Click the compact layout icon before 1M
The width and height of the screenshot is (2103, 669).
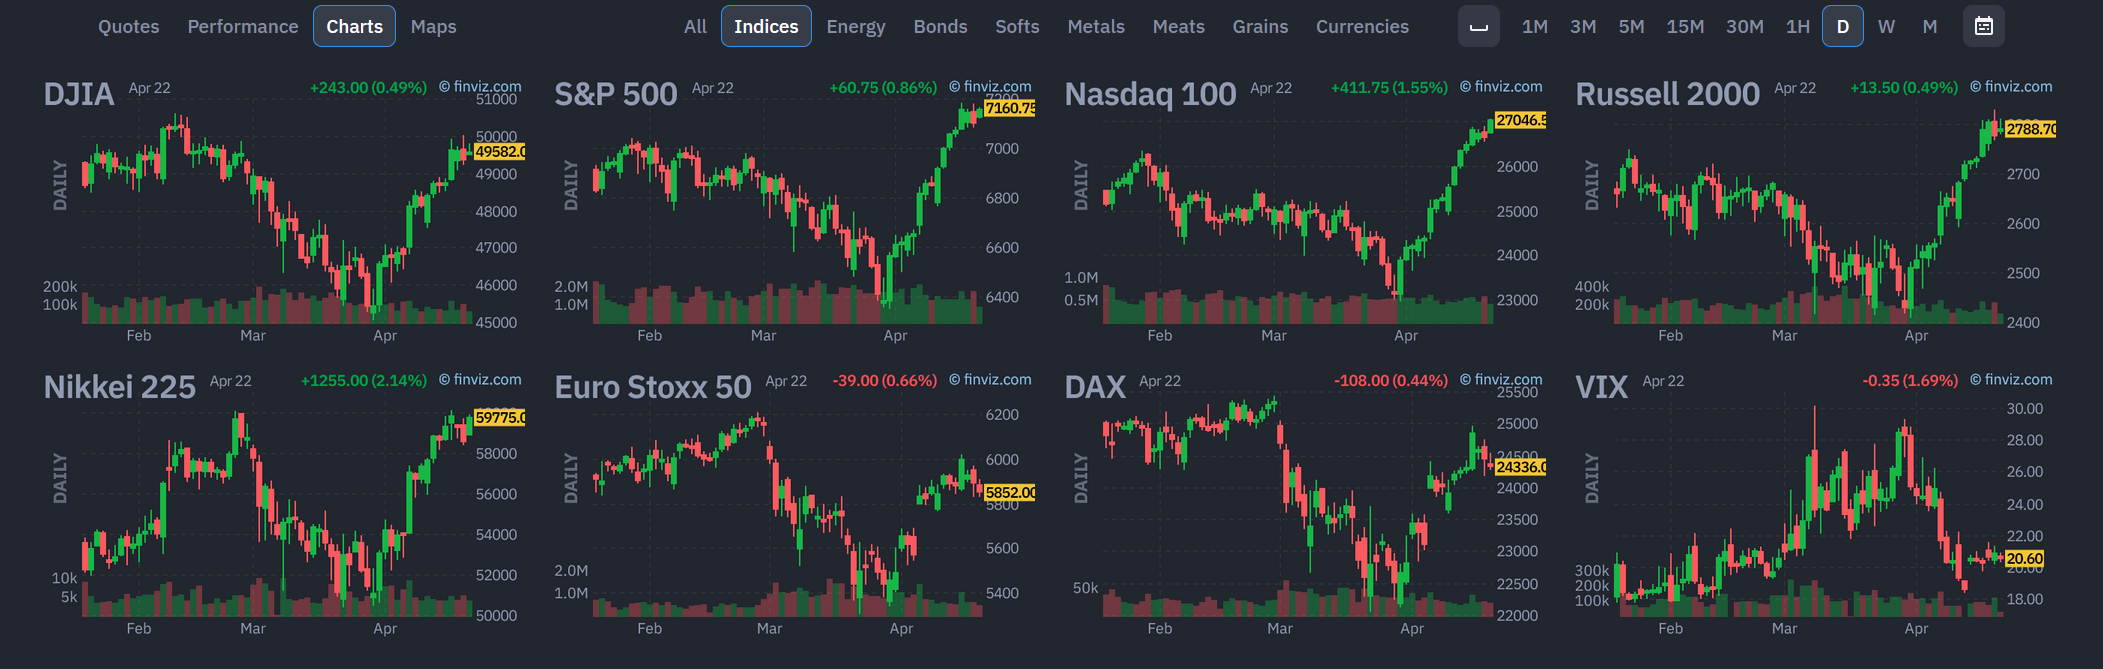pos(1479,26)
